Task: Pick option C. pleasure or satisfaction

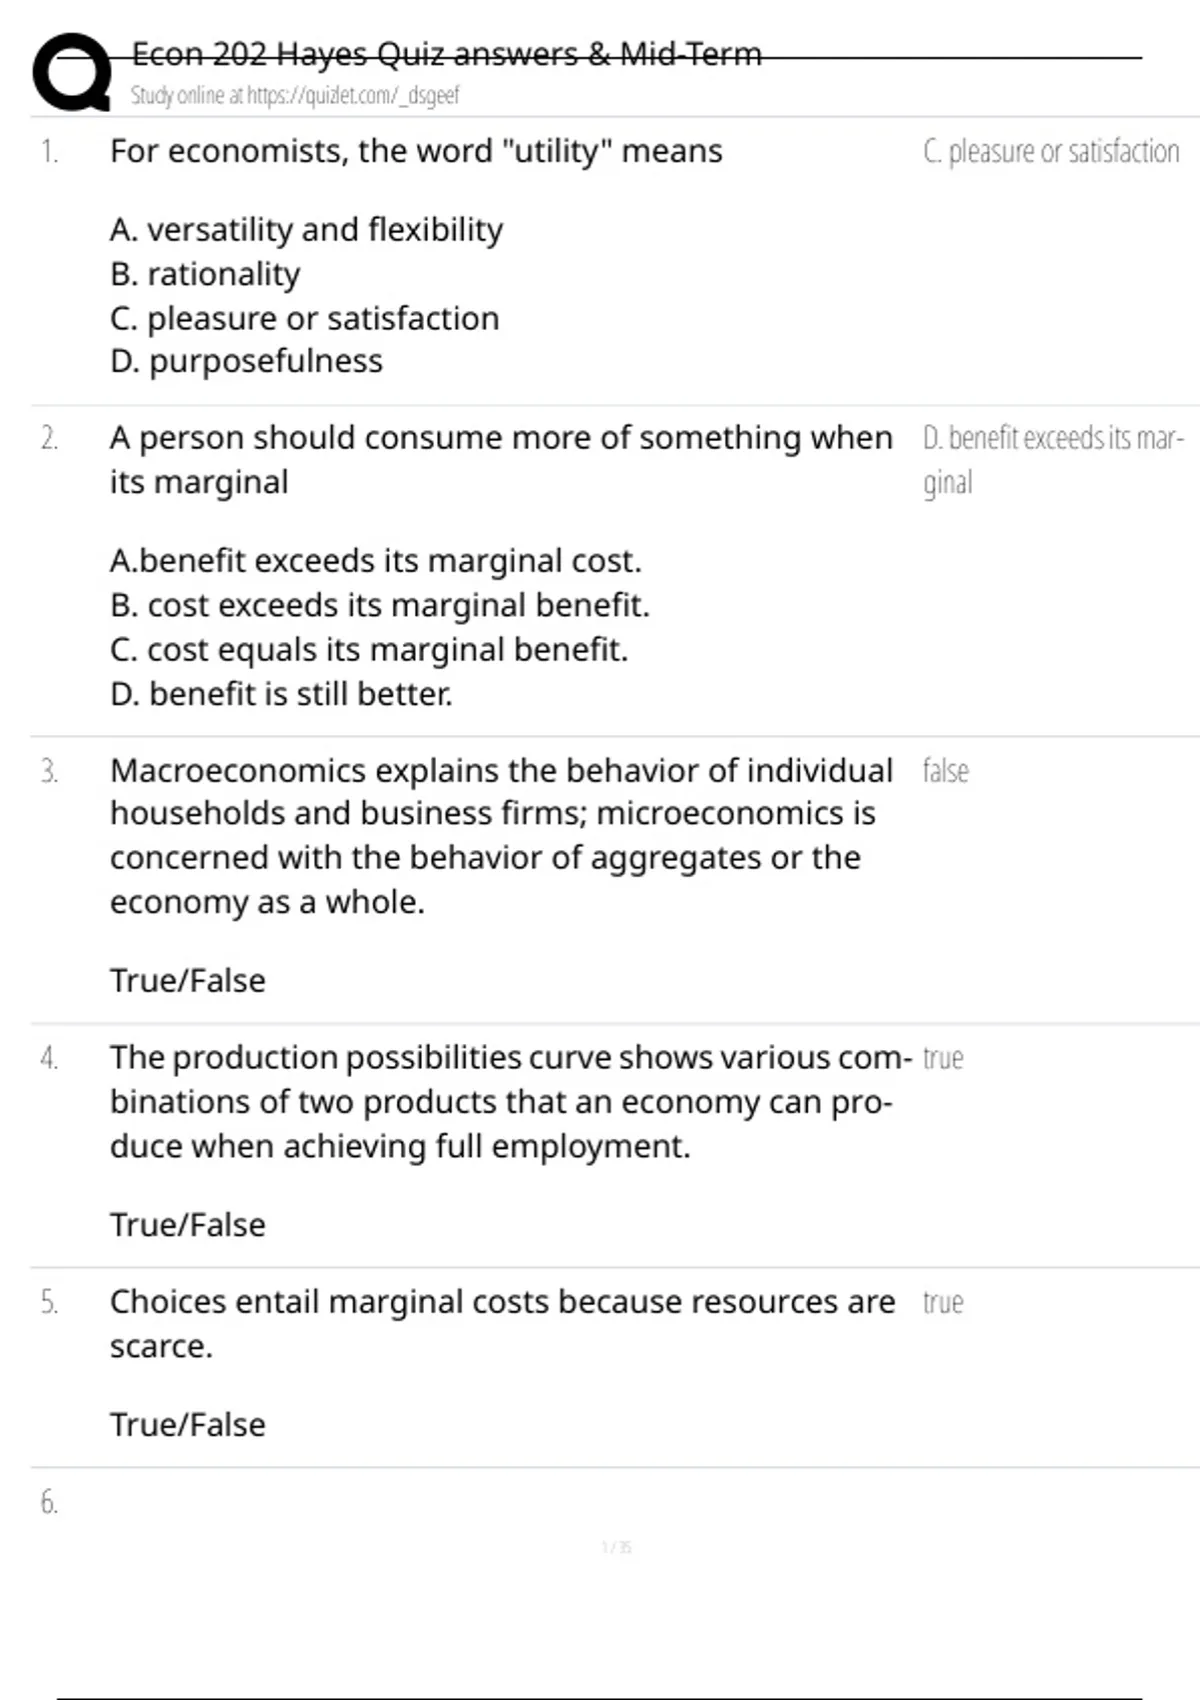Action: pyautogui.click(x=304, y=318)
